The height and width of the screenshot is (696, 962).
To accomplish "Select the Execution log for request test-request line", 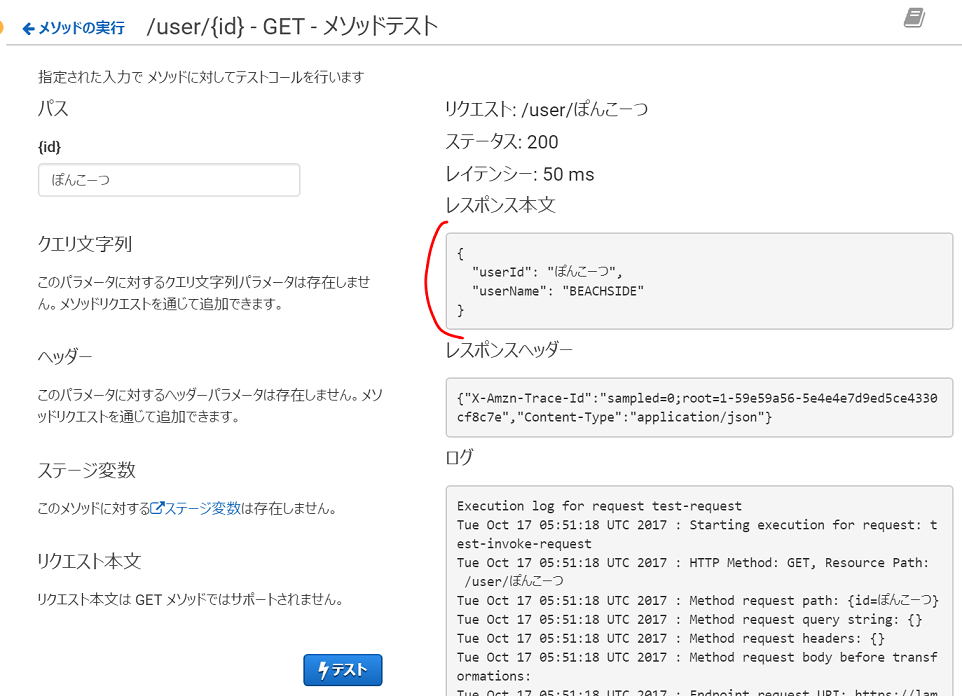I will 599,506.
